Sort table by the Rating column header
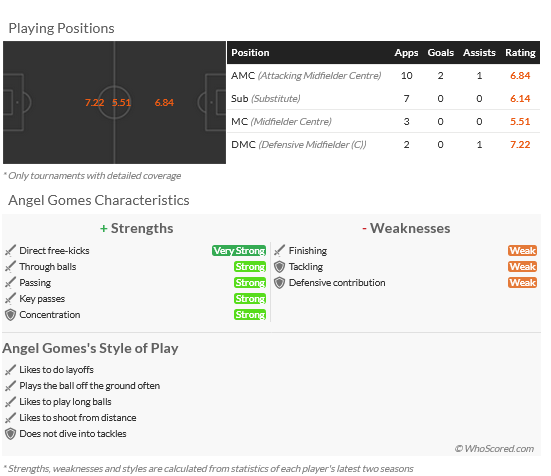 pyautogui.click(x=520, y=53)
